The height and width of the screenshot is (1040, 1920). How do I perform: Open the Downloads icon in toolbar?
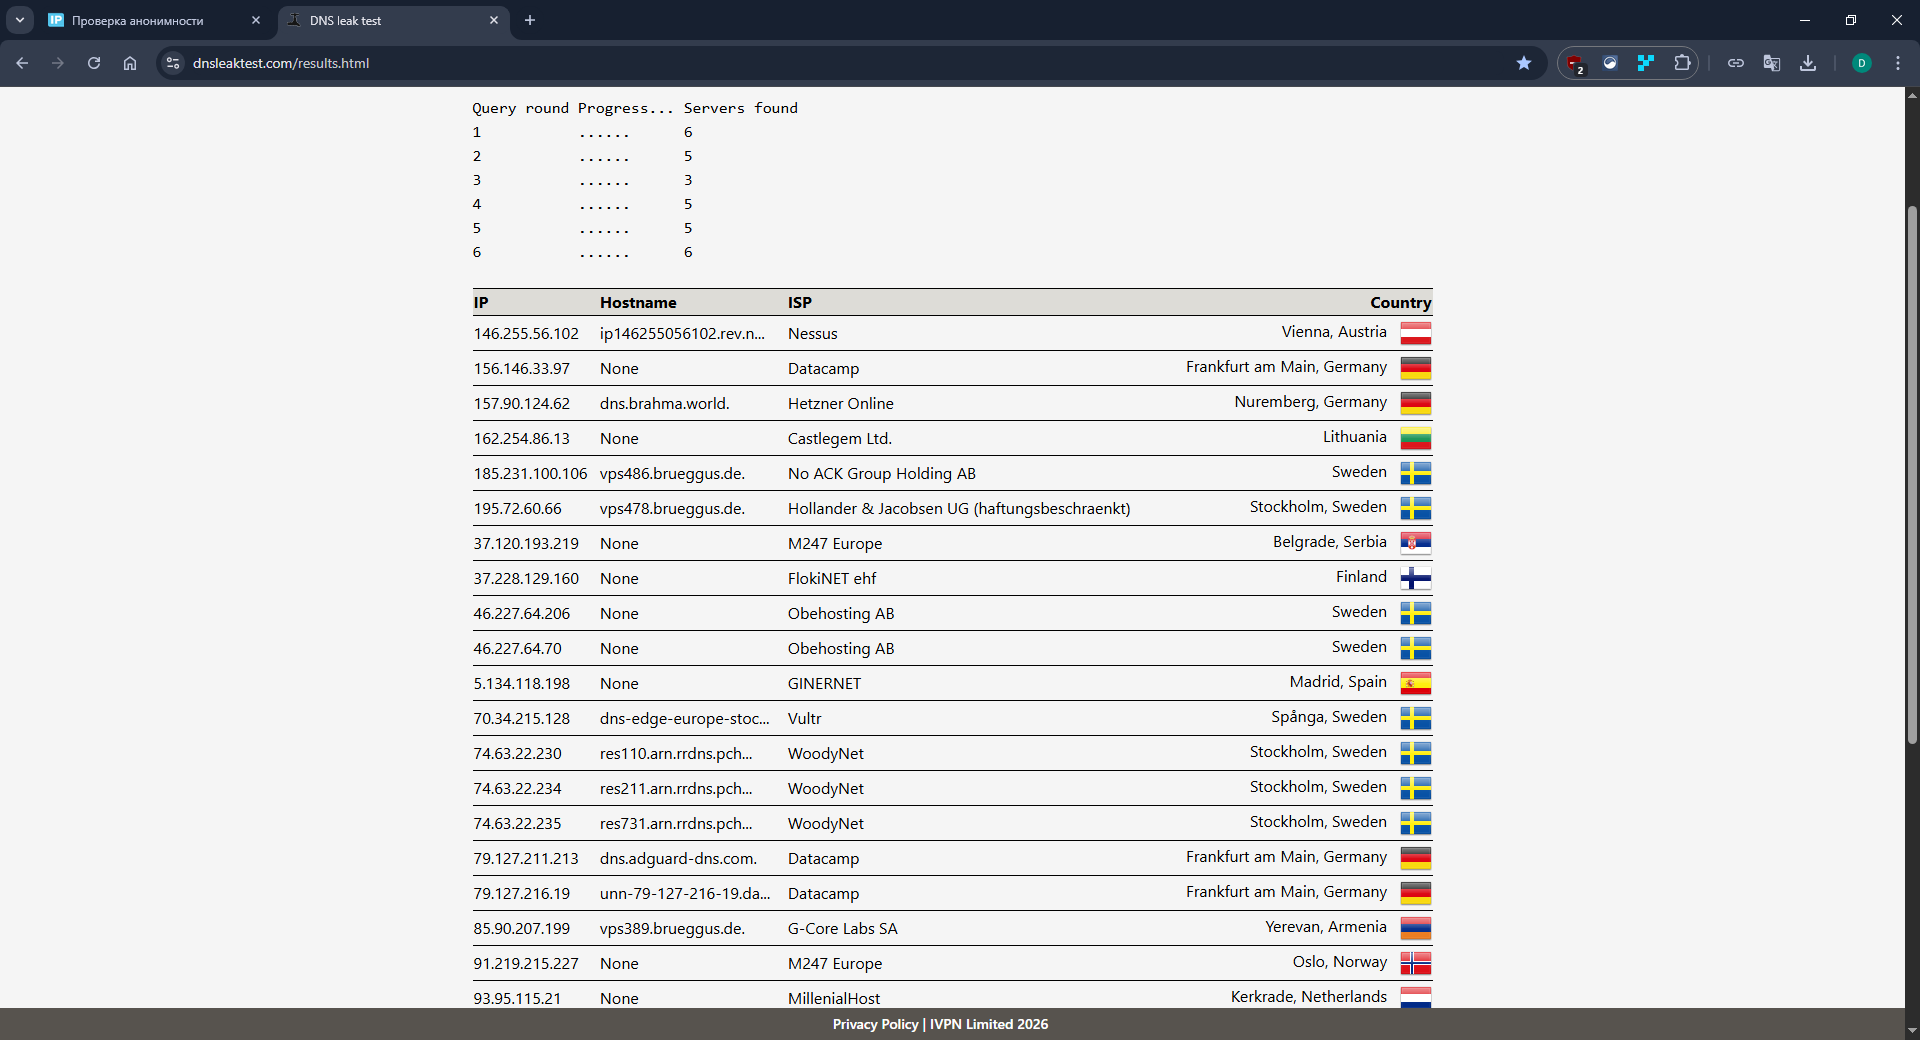pos(1807,63)
